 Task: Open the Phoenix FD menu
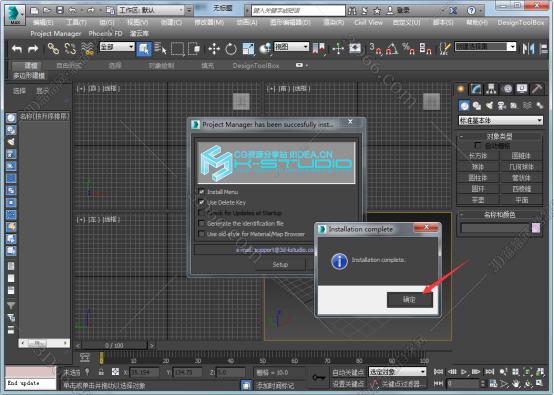(x=105, y=34)
